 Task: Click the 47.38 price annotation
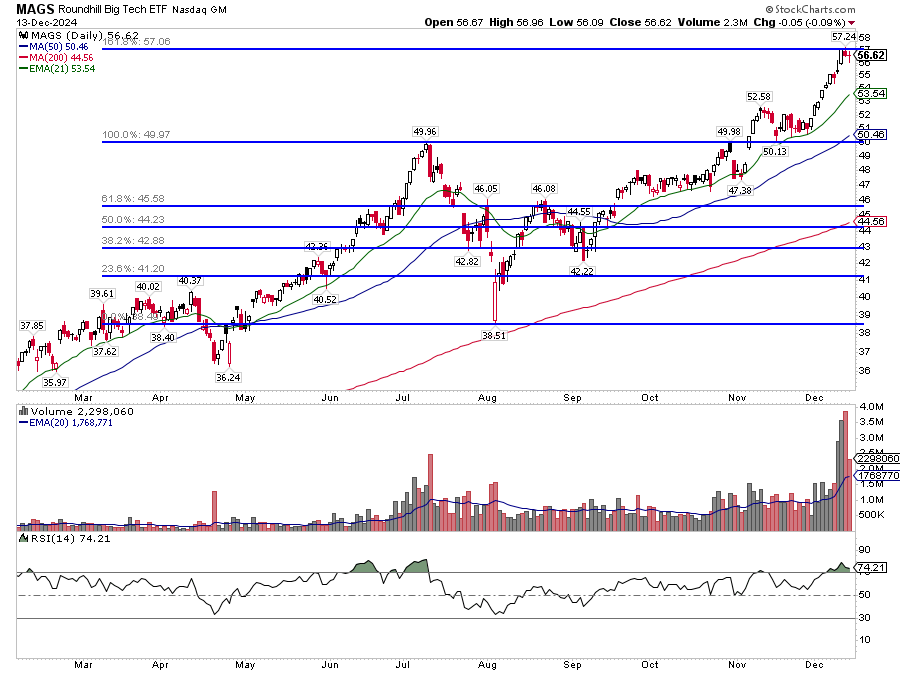[740, 190]
